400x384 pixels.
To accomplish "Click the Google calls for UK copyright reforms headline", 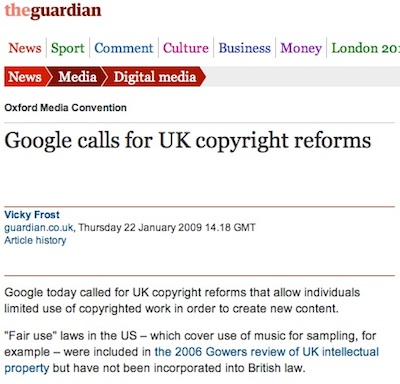I will tap(188, 141).
